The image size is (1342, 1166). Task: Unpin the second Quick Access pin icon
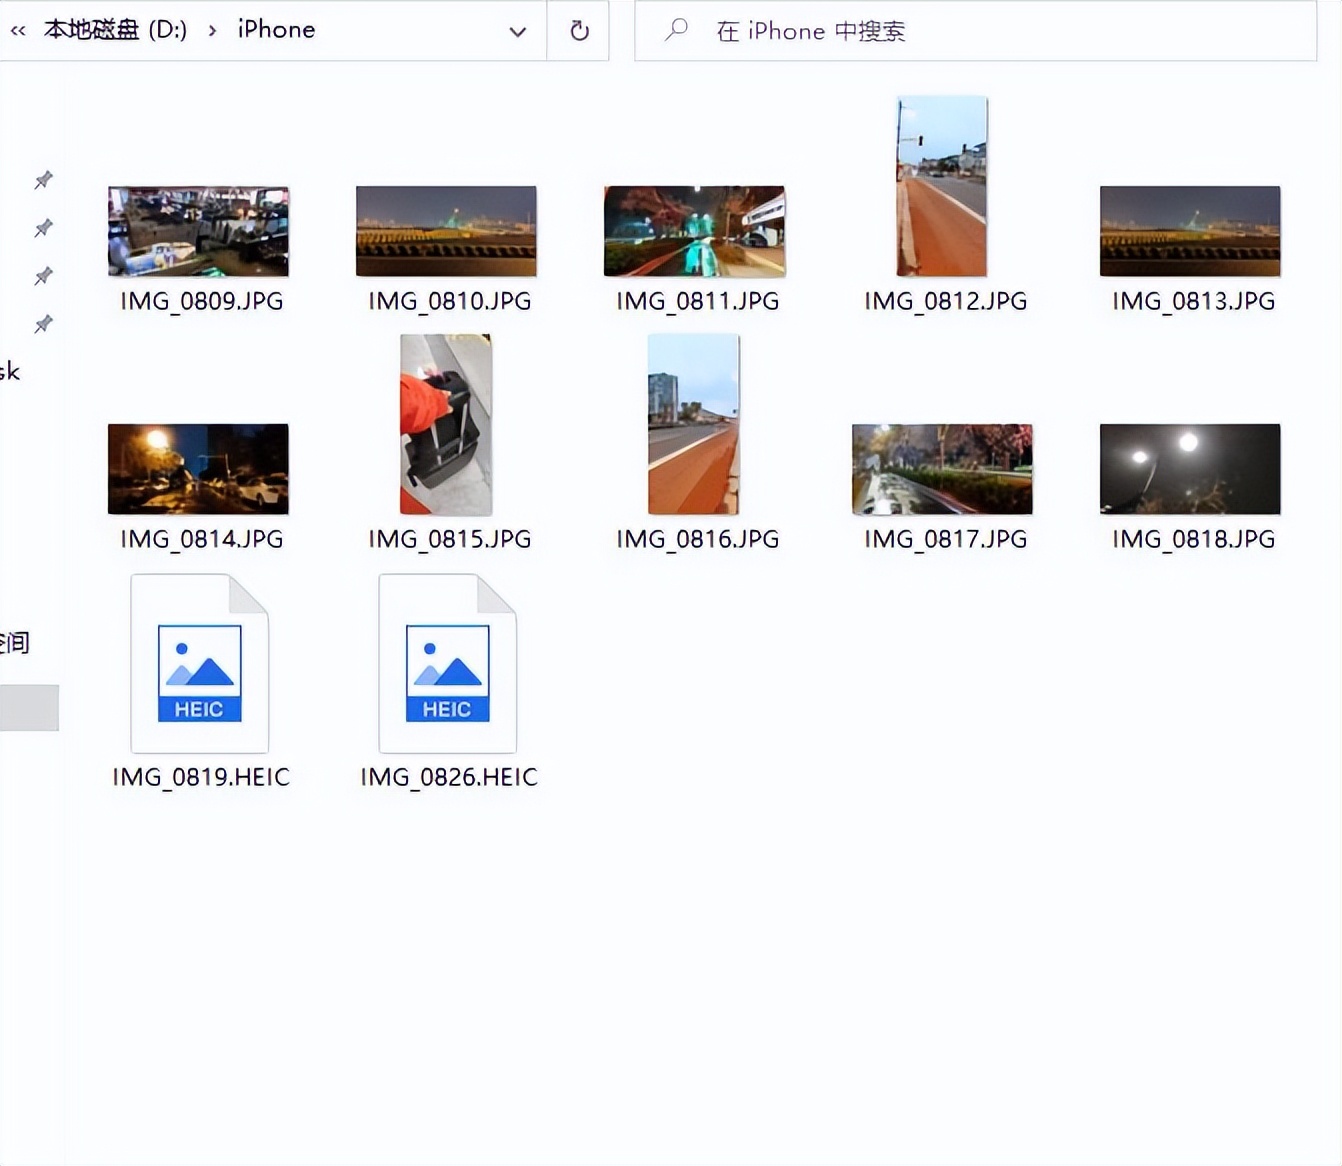[42, 228]
